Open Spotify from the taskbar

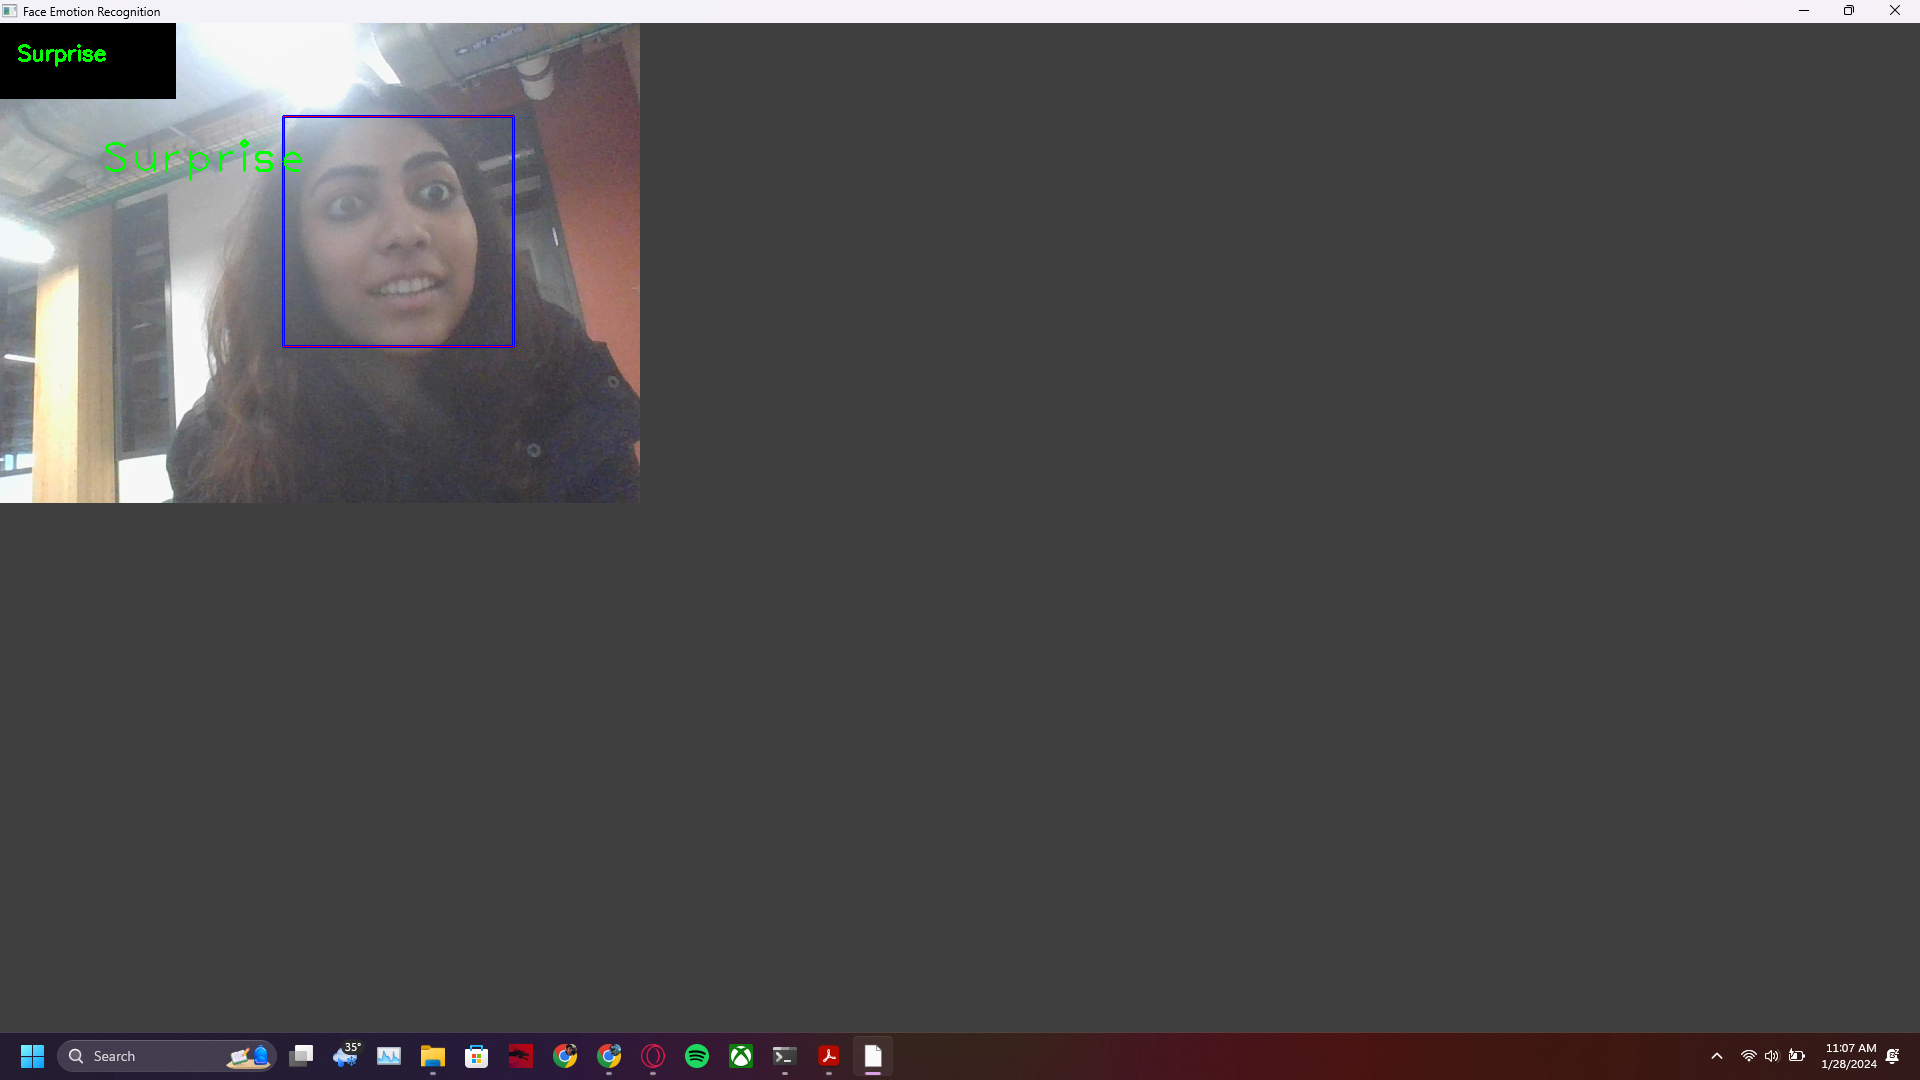[x=697, y=1056]
